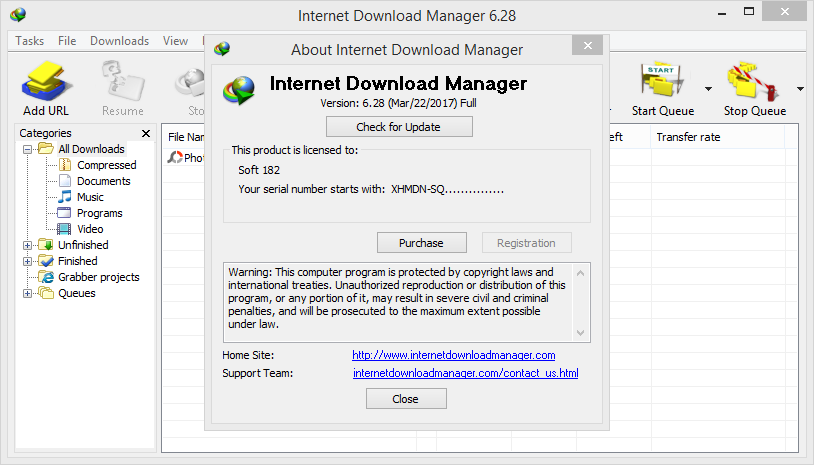The image size is (814, 465).
Task: Select the Video category
Action: click(x=90, y=229)
